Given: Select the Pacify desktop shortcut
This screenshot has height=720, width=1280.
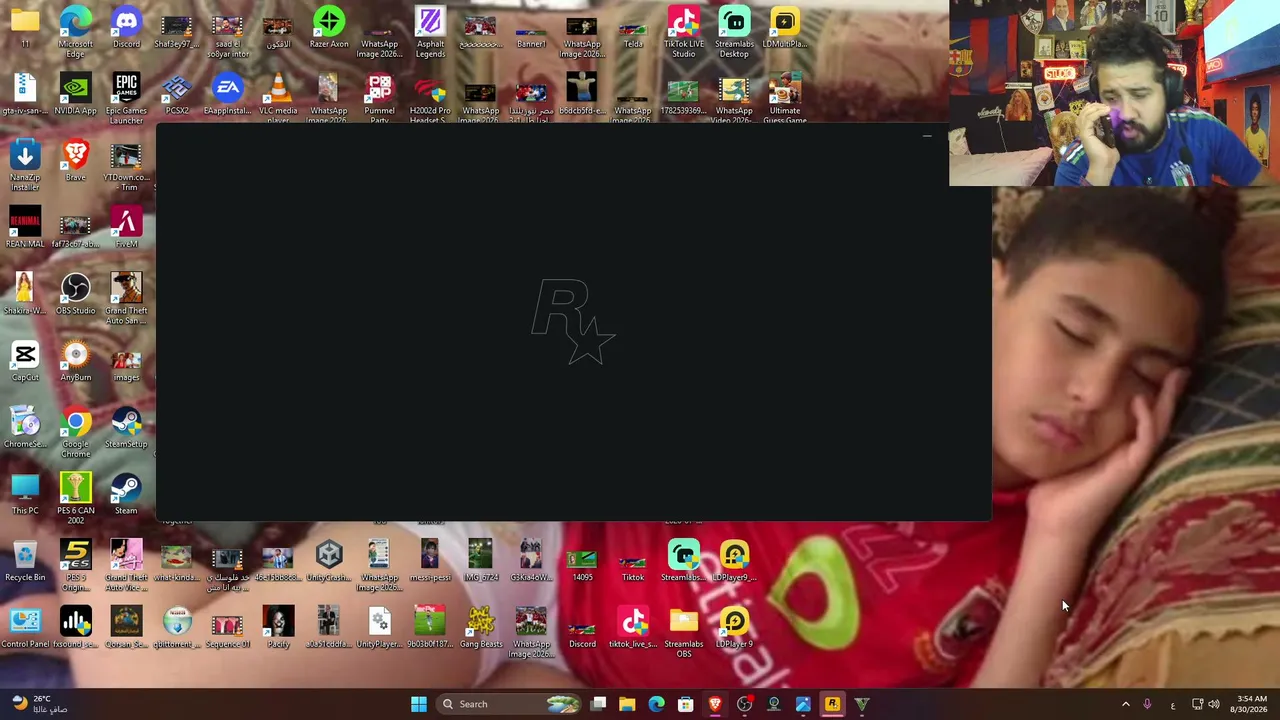Looking at the screenshot, I should 278,628.
